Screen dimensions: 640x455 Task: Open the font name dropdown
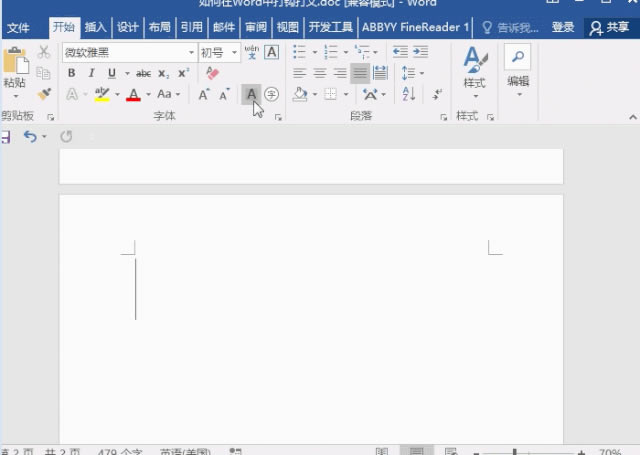(x=191, y=53)
